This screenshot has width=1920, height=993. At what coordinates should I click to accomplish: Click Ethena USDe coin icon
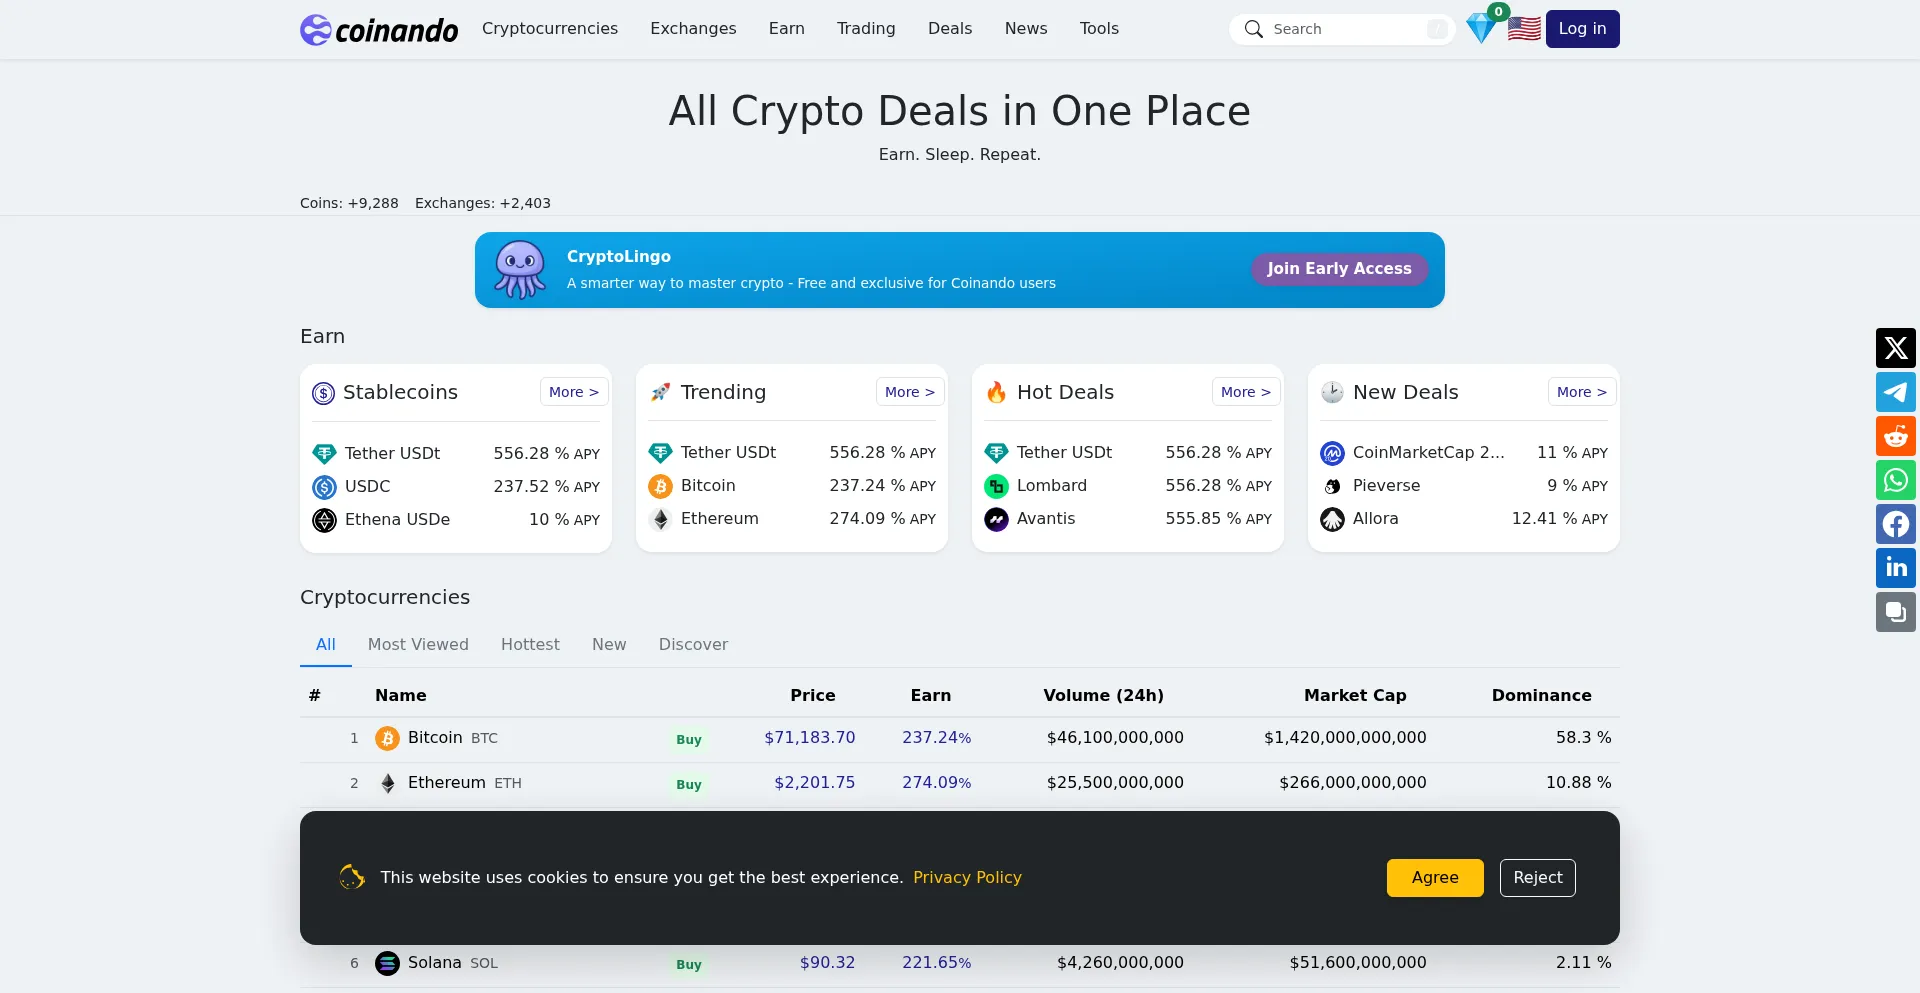tap(324, 520)
